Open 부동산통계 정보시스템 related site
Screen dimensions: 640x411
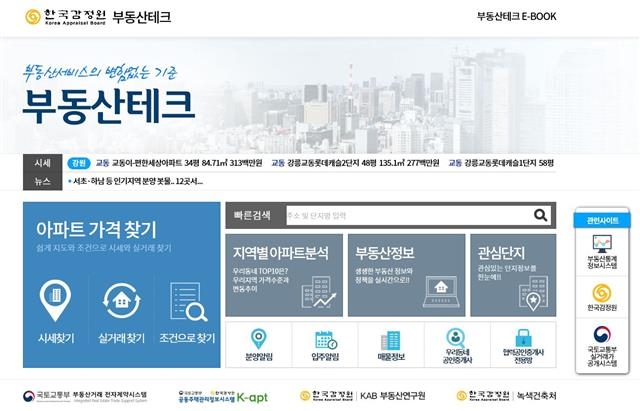tap(602, 251)
